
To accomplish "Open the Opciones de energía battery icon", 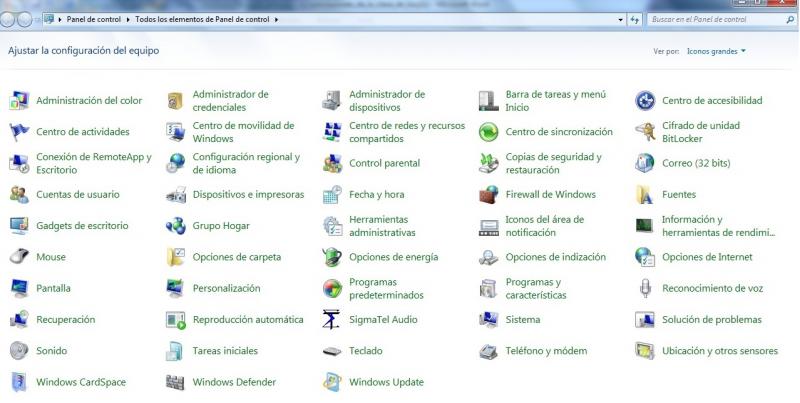I will point(332,257).
